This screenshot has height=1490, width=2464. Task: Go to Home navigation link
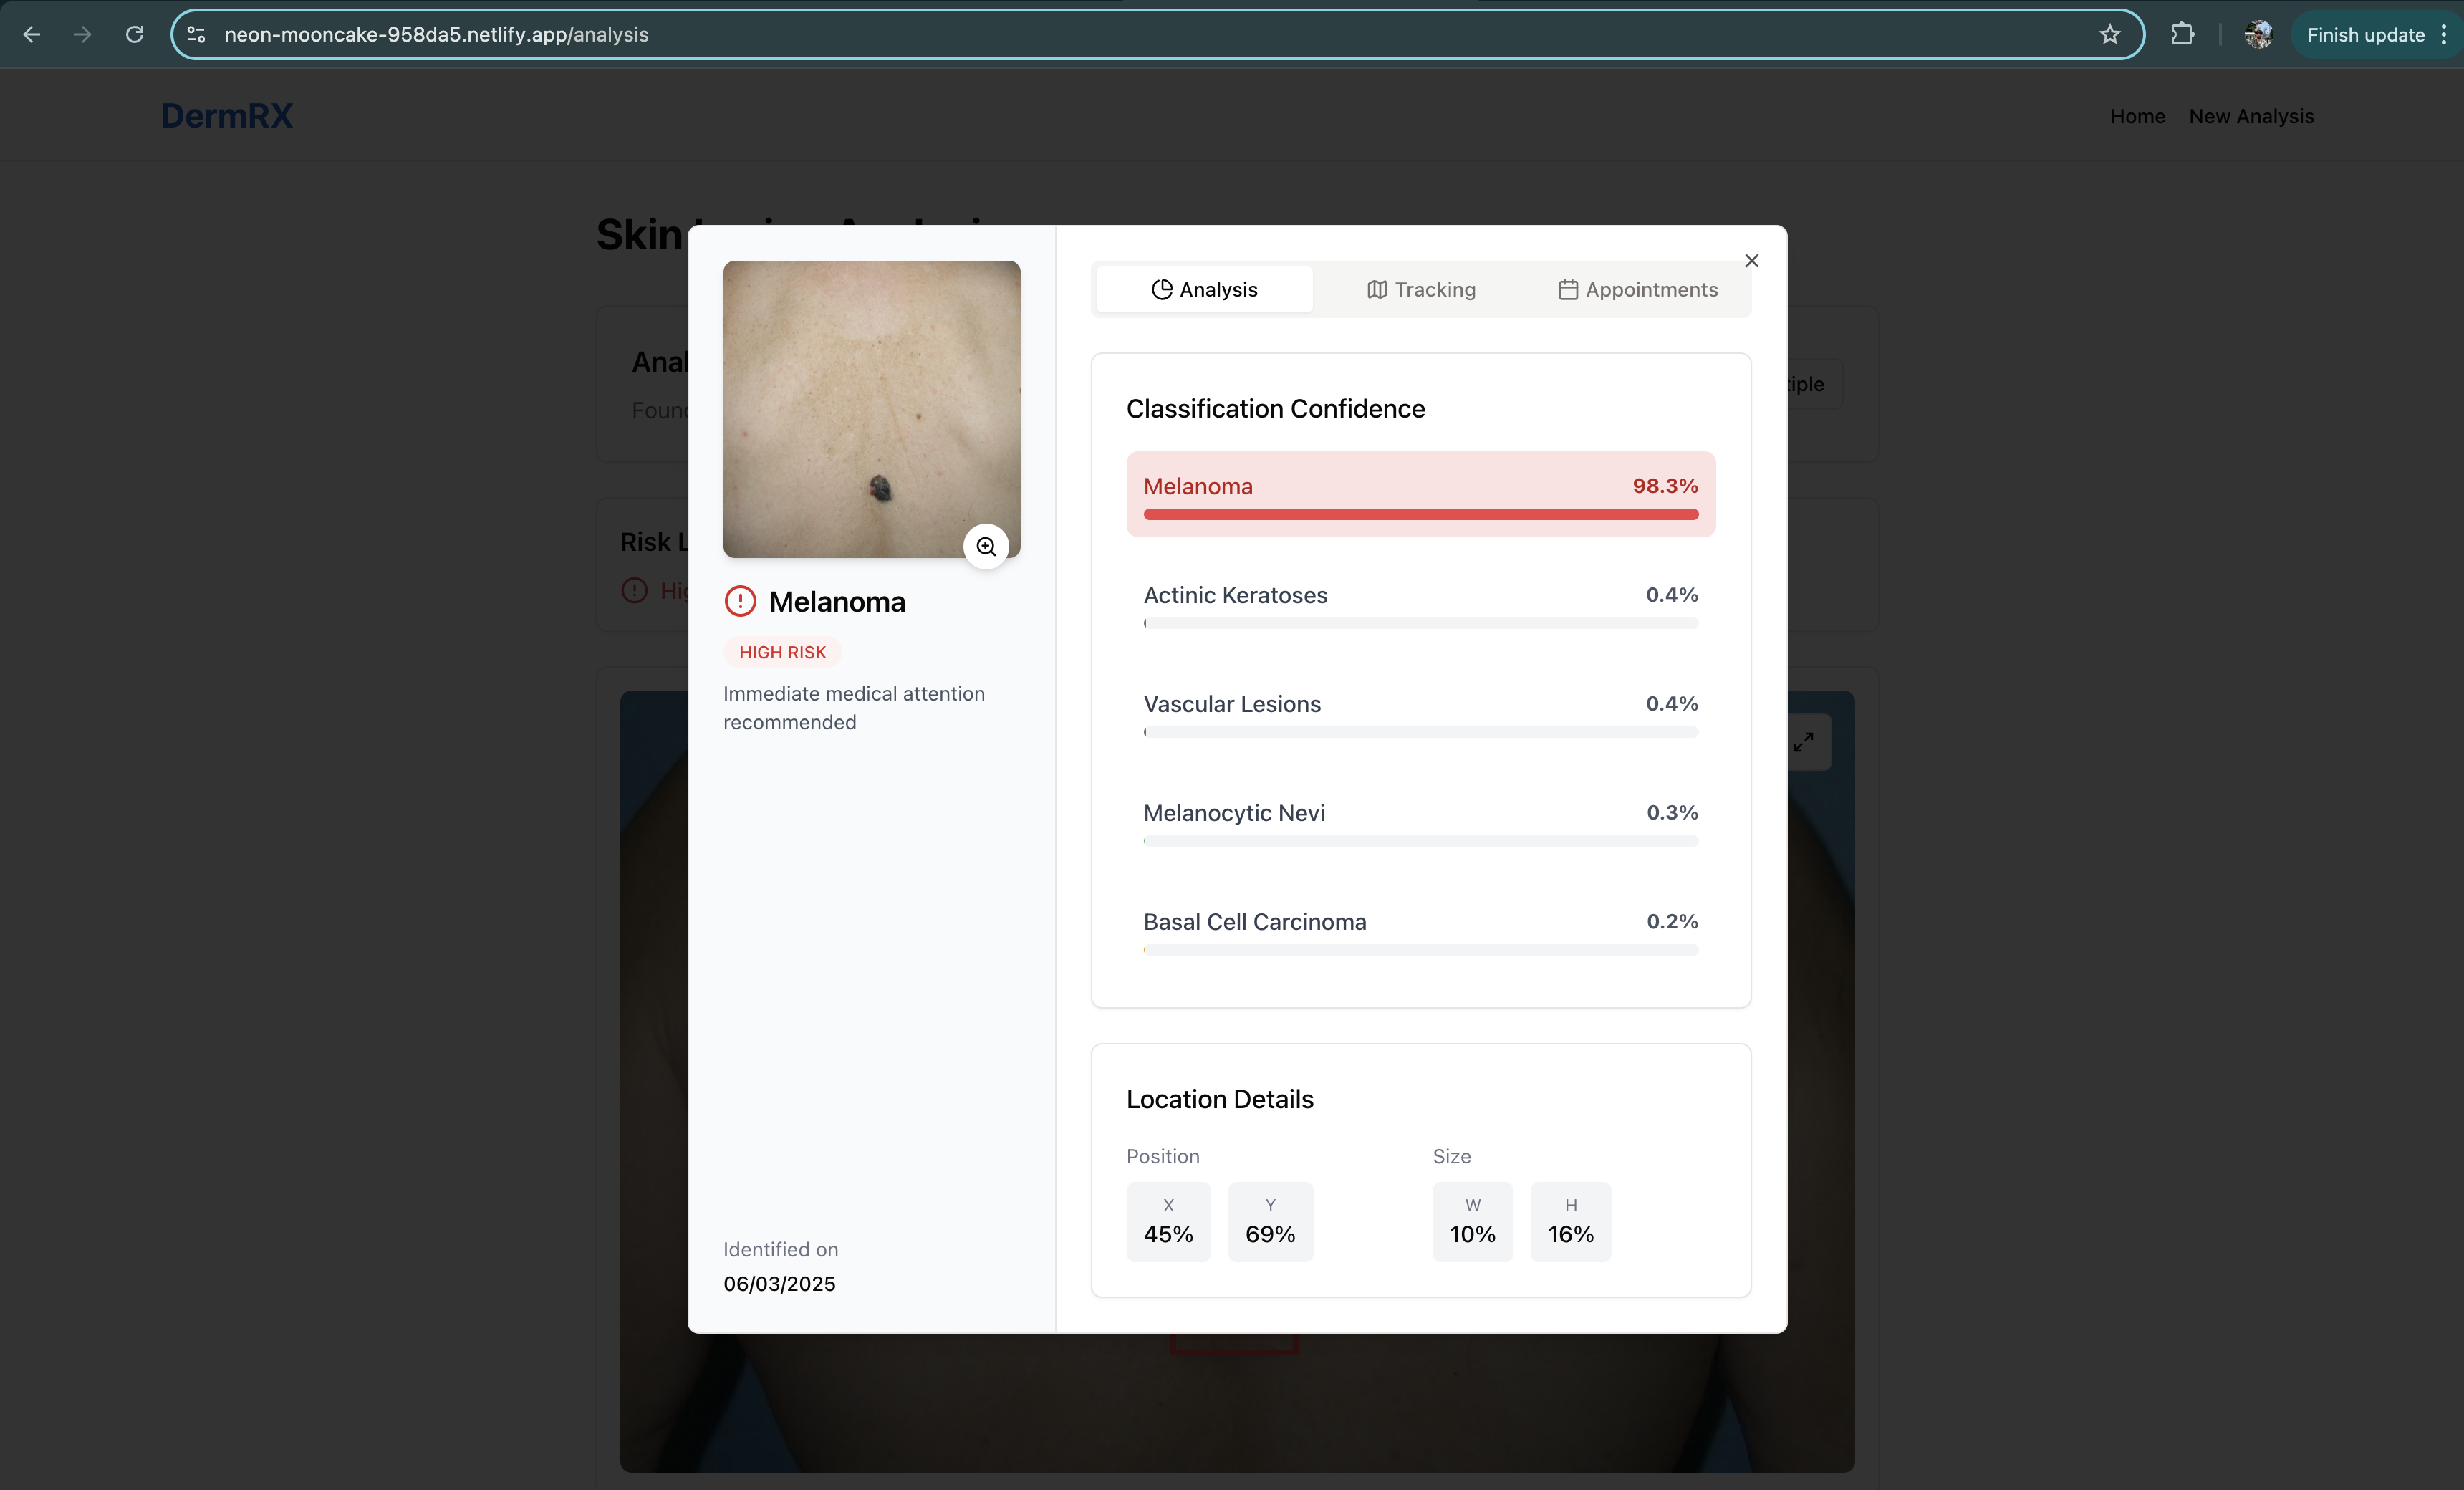click(x=2137, y=116)
